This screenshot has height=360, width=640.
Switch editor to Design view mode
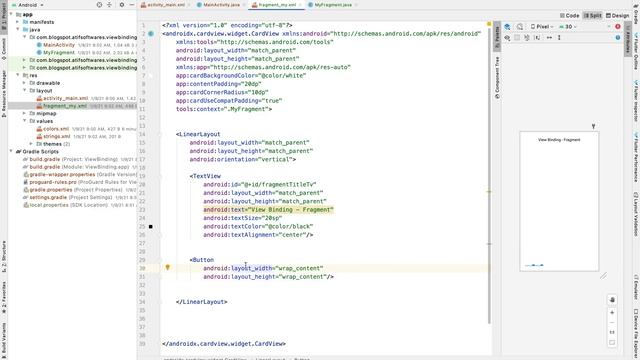click(x=617, y=16)
